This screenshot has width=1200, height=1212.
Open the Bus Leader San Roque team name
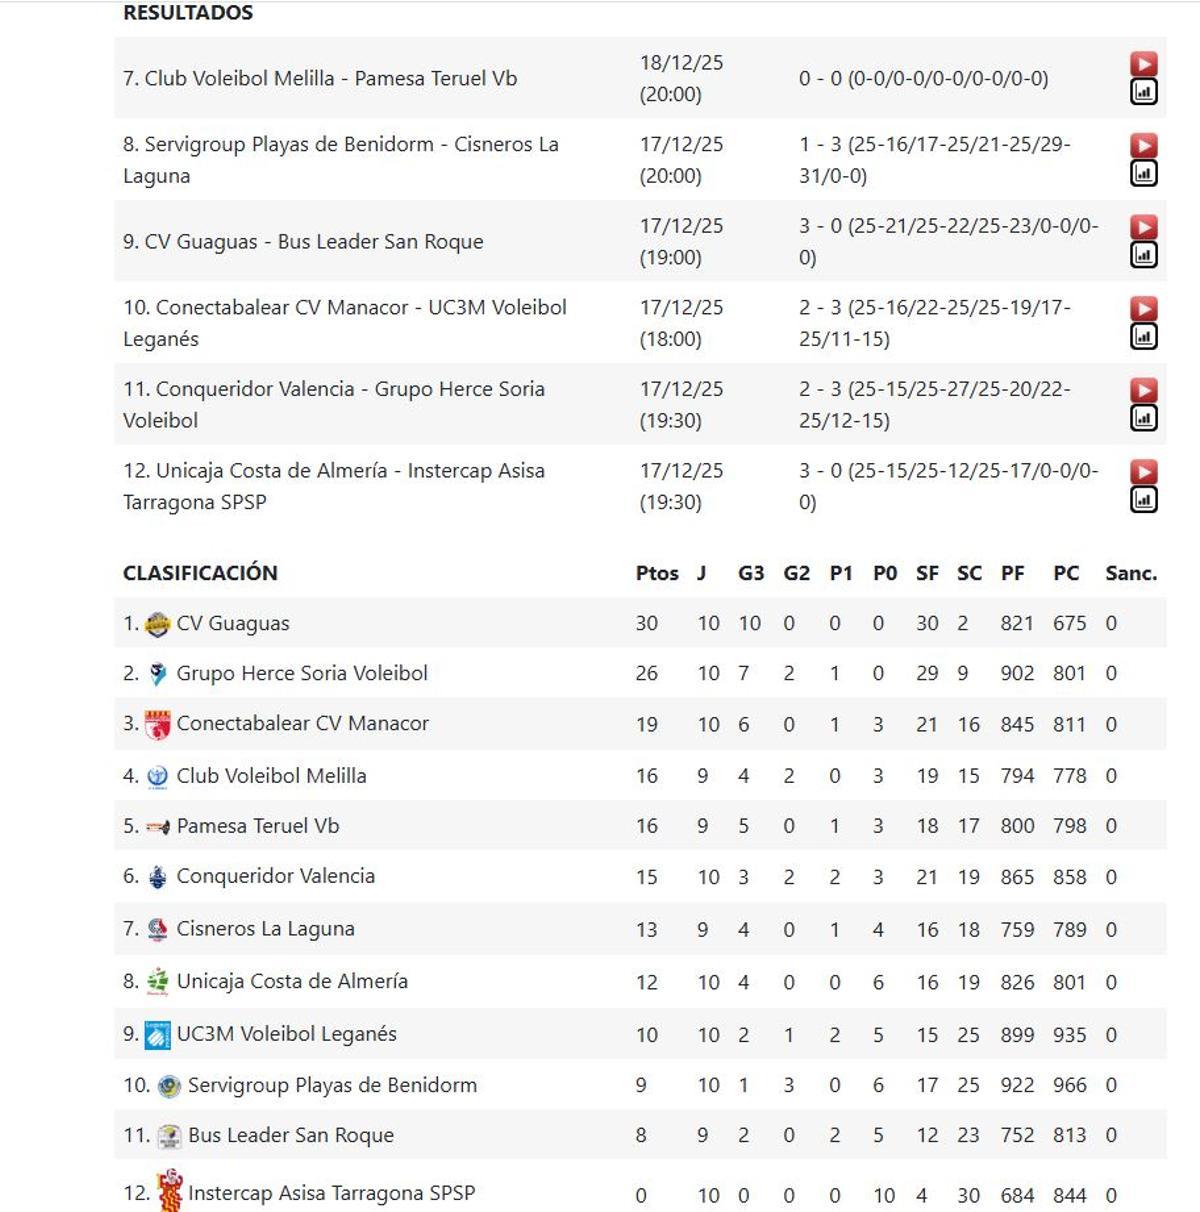point(290,1135)
